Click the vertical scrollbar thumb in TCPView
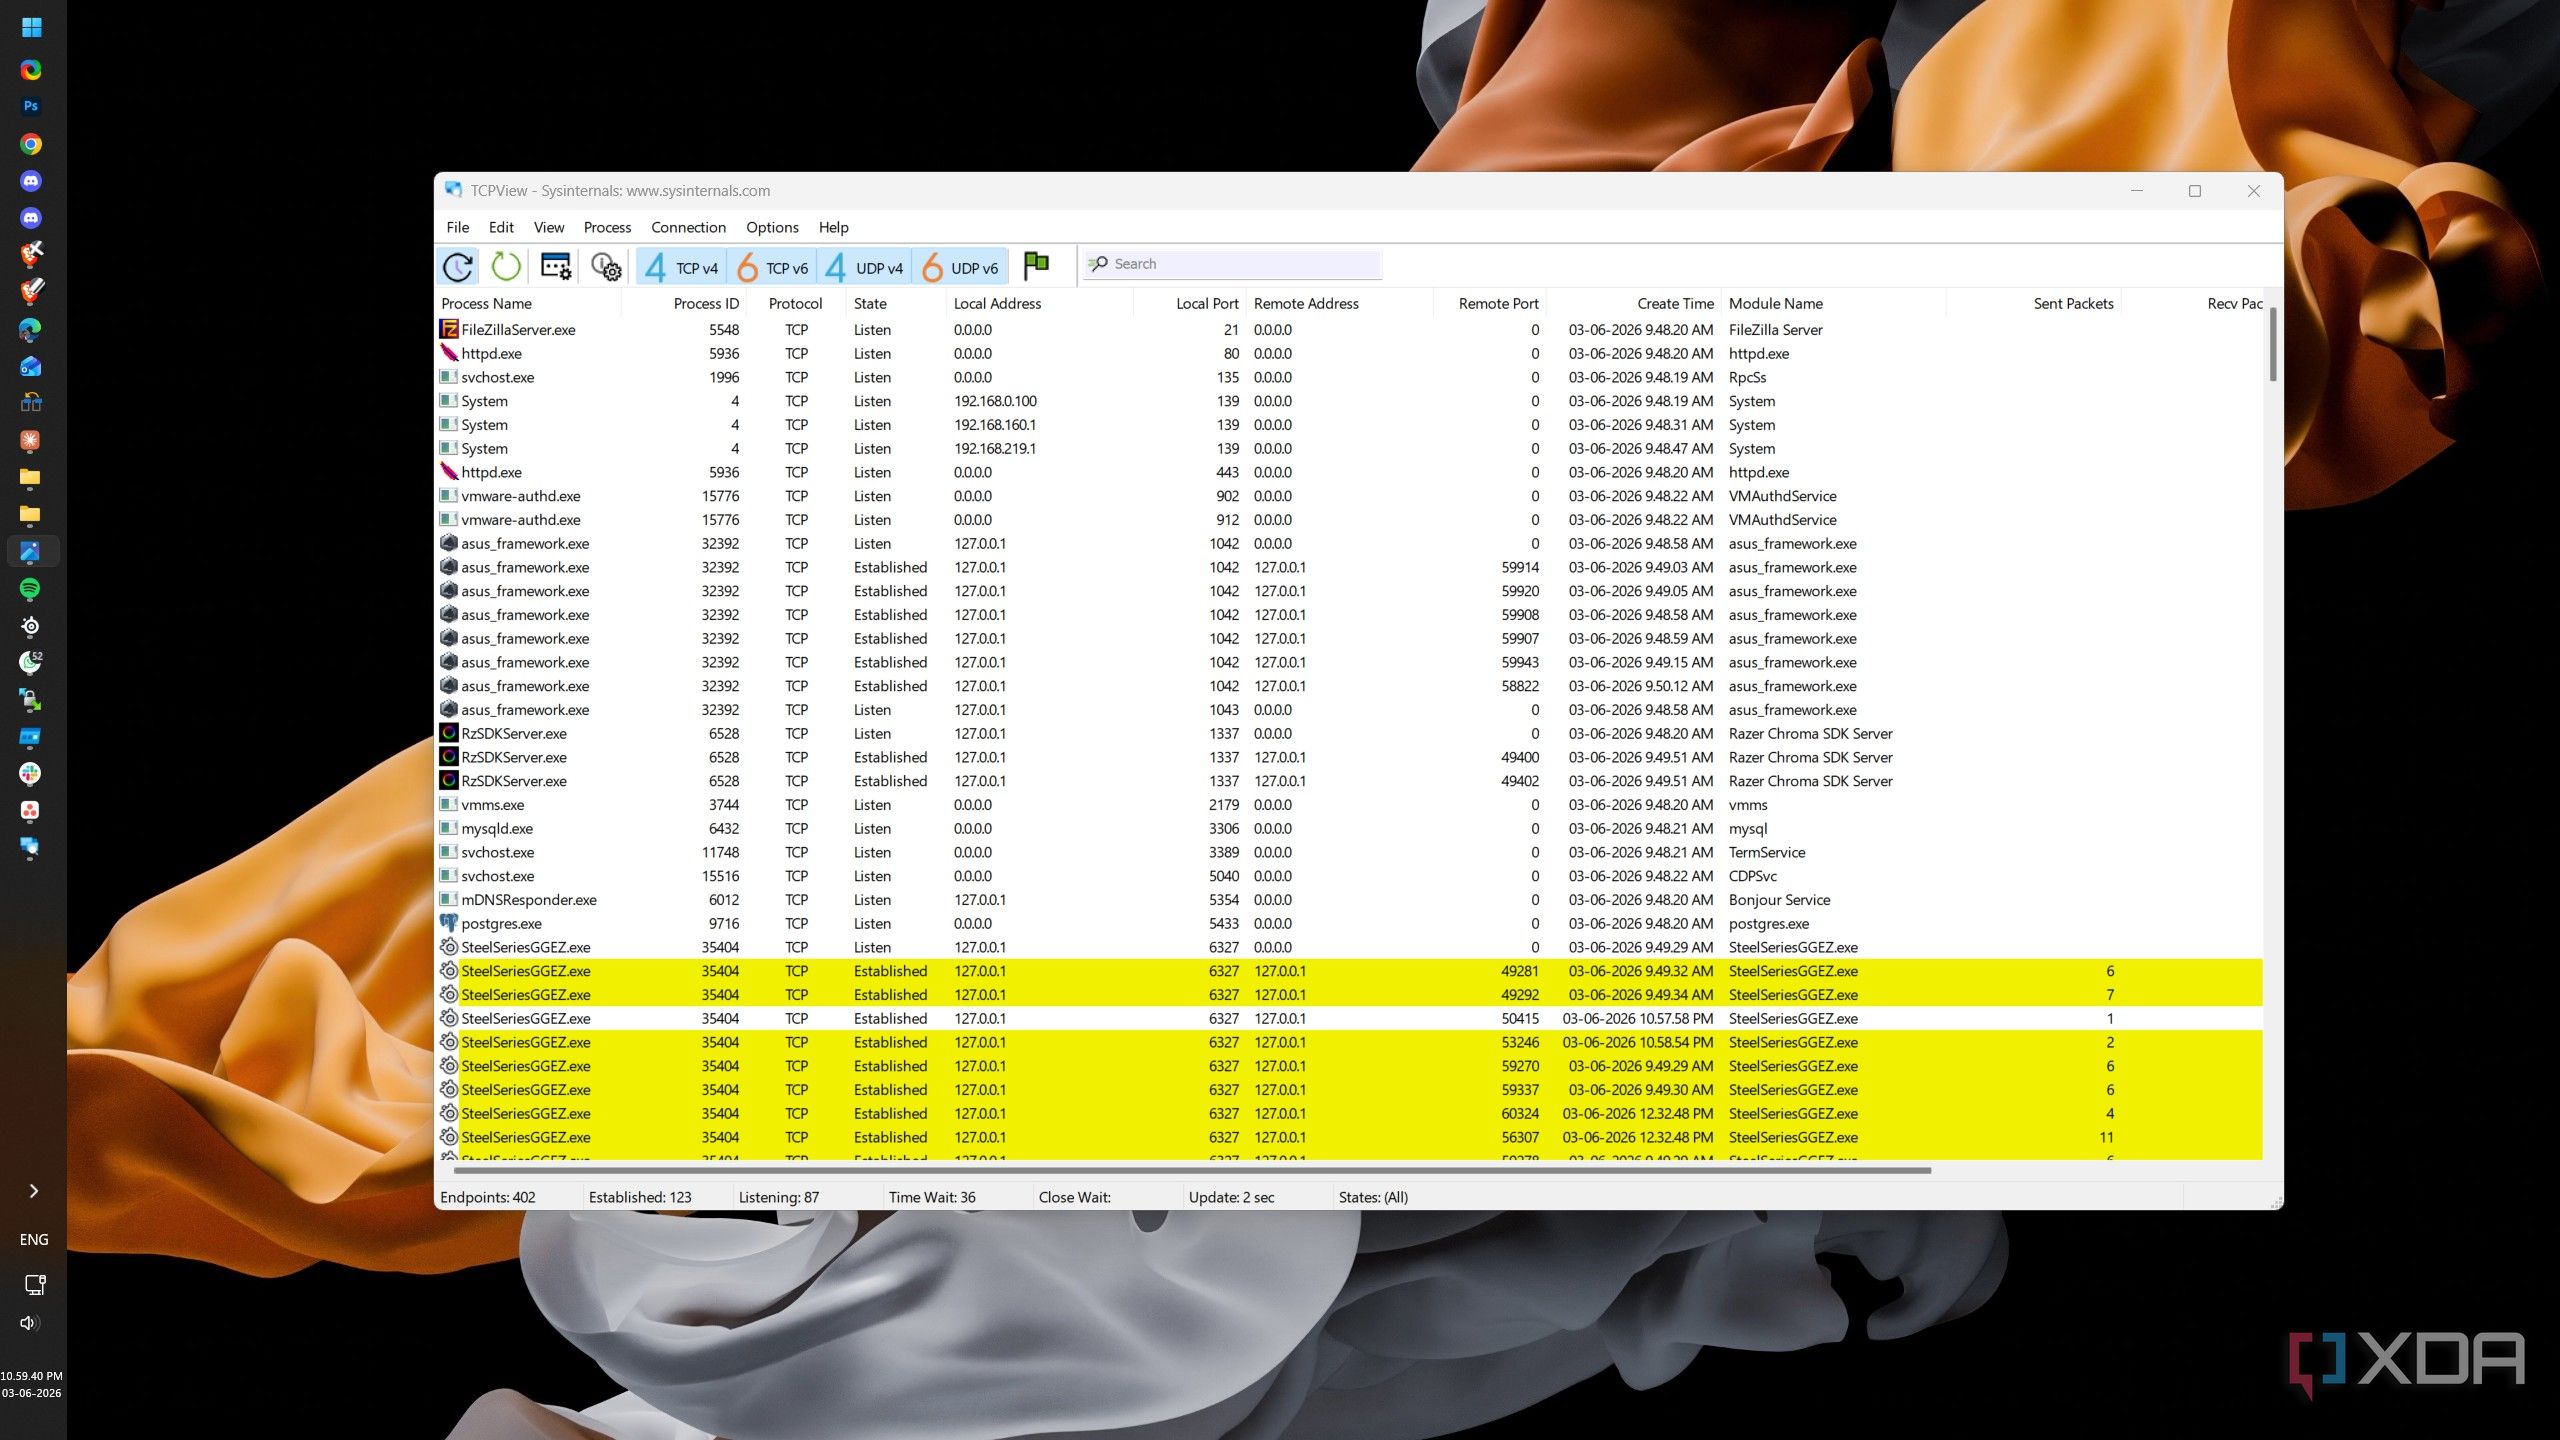This screenshot has width=2560, height=1440. pyautogui.click(x=2273, y=345)
